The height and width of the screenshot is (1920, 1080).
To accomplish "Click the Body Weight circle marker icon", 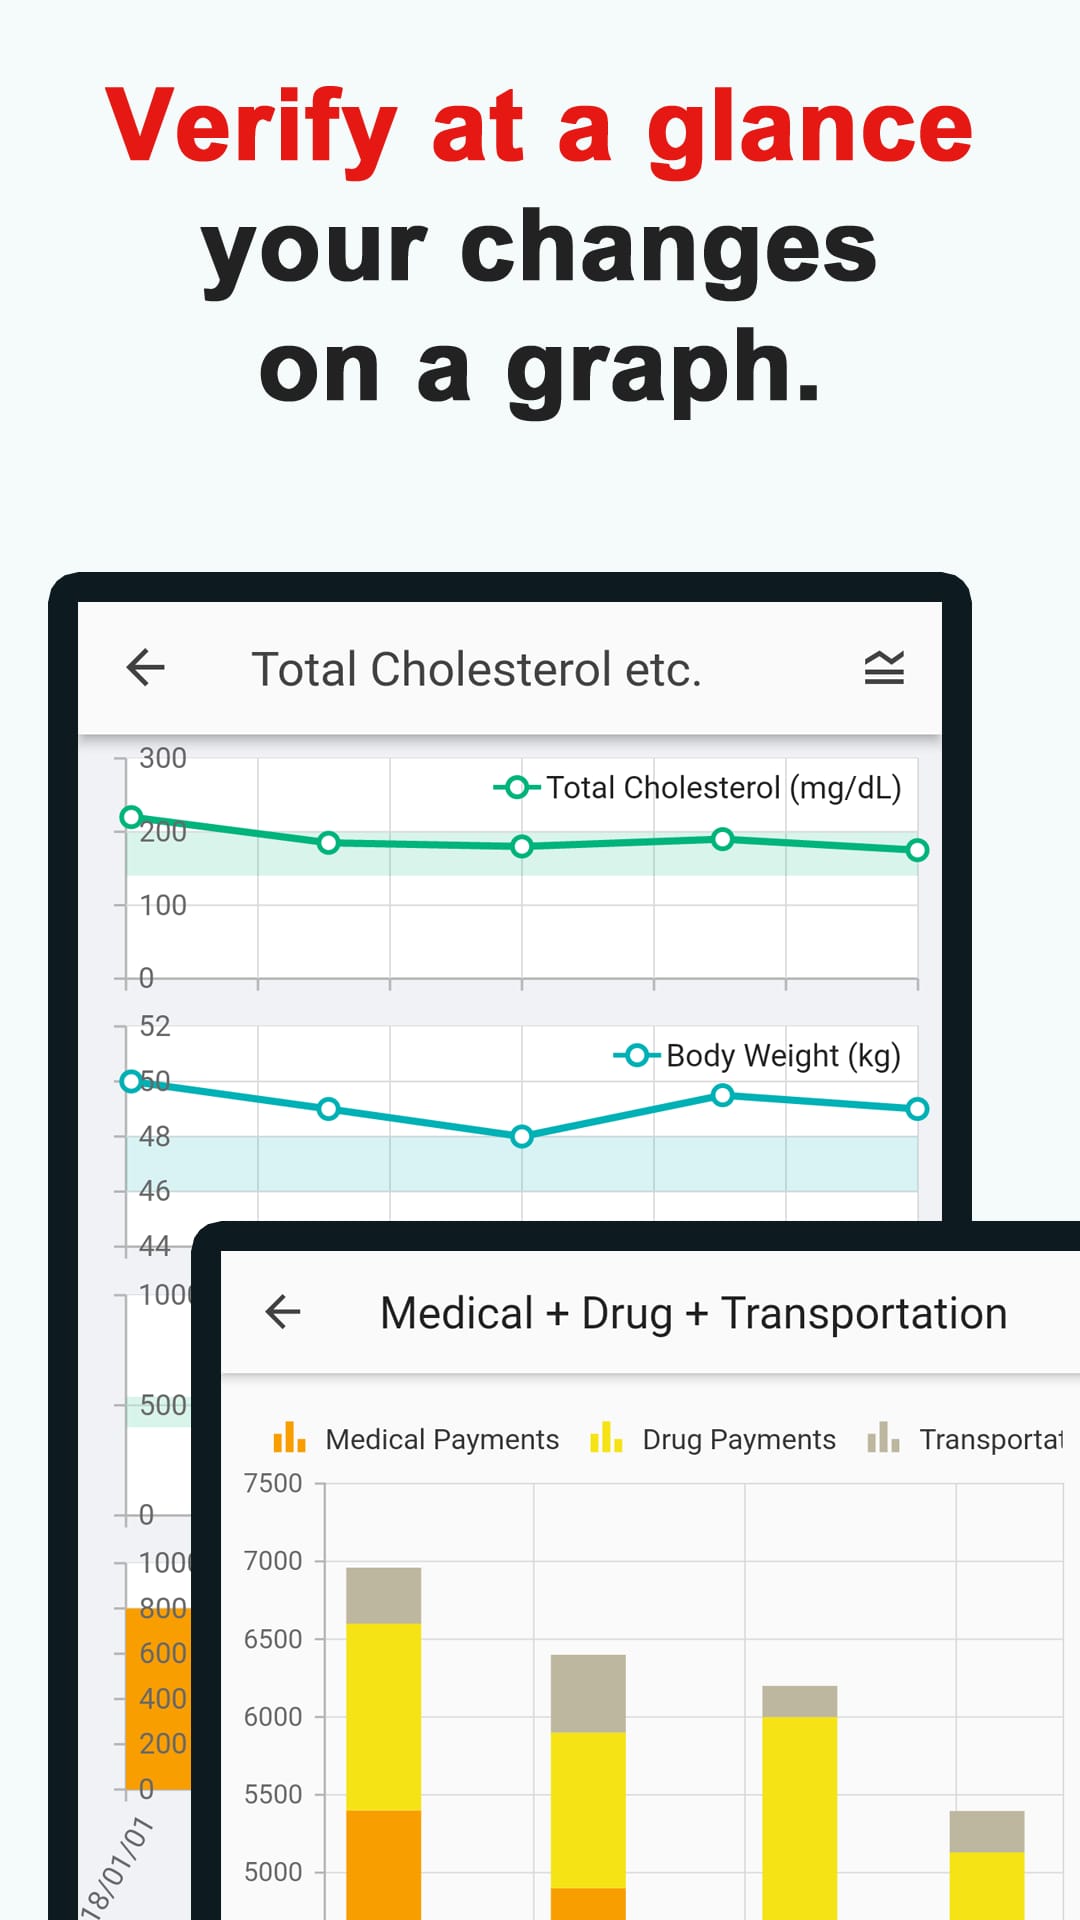I will point(637,1055).
